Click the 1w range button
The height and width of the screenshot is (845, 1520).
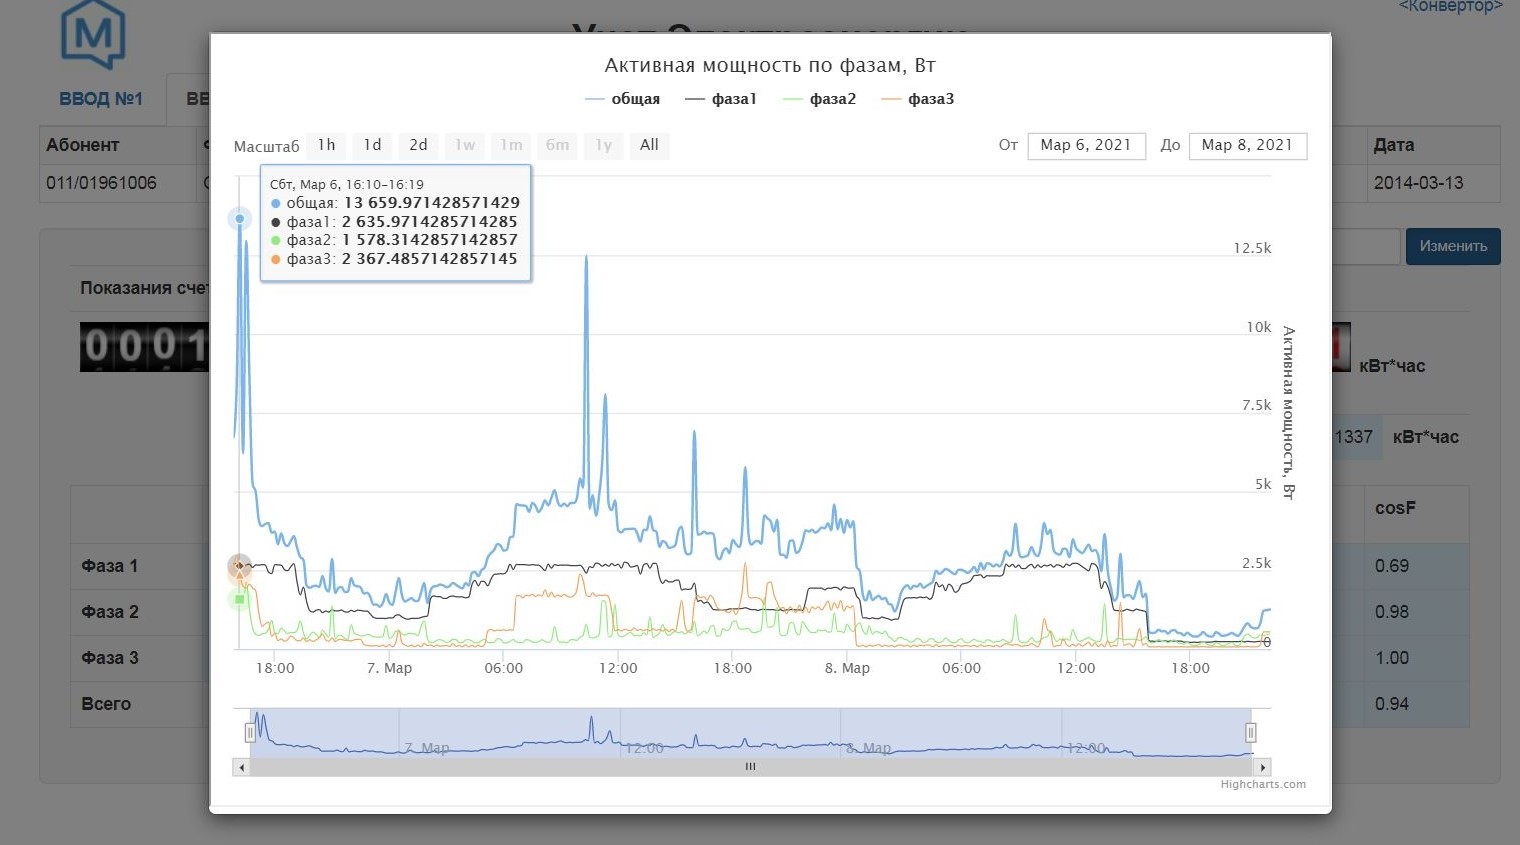click(465, 145)
